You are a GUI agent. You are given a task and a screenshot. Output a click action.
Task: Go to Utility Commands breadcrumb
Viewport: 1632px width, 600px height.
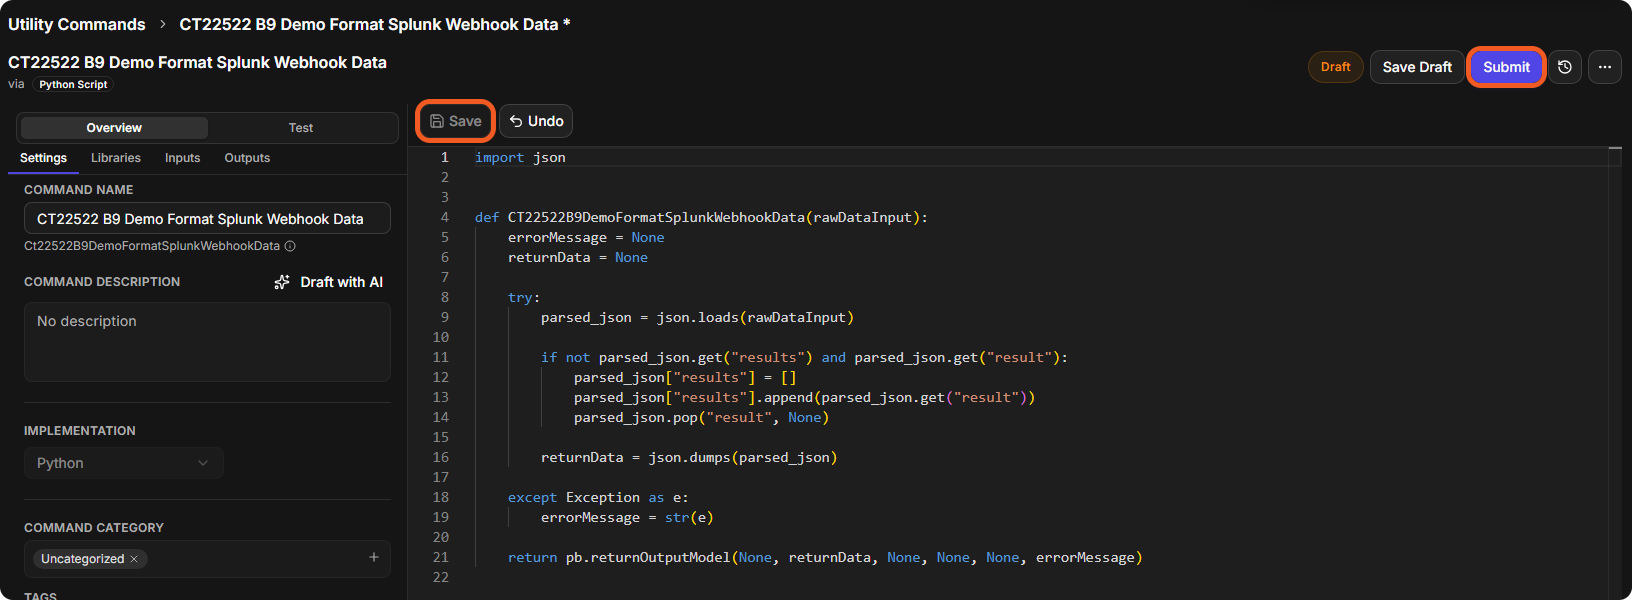[77, 24]
